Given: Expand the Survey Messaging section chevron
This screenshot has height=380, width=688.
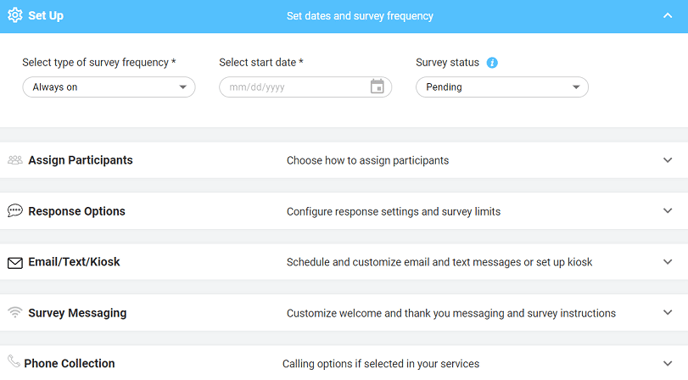Looking at the screenshot, I should pos(667,313).
